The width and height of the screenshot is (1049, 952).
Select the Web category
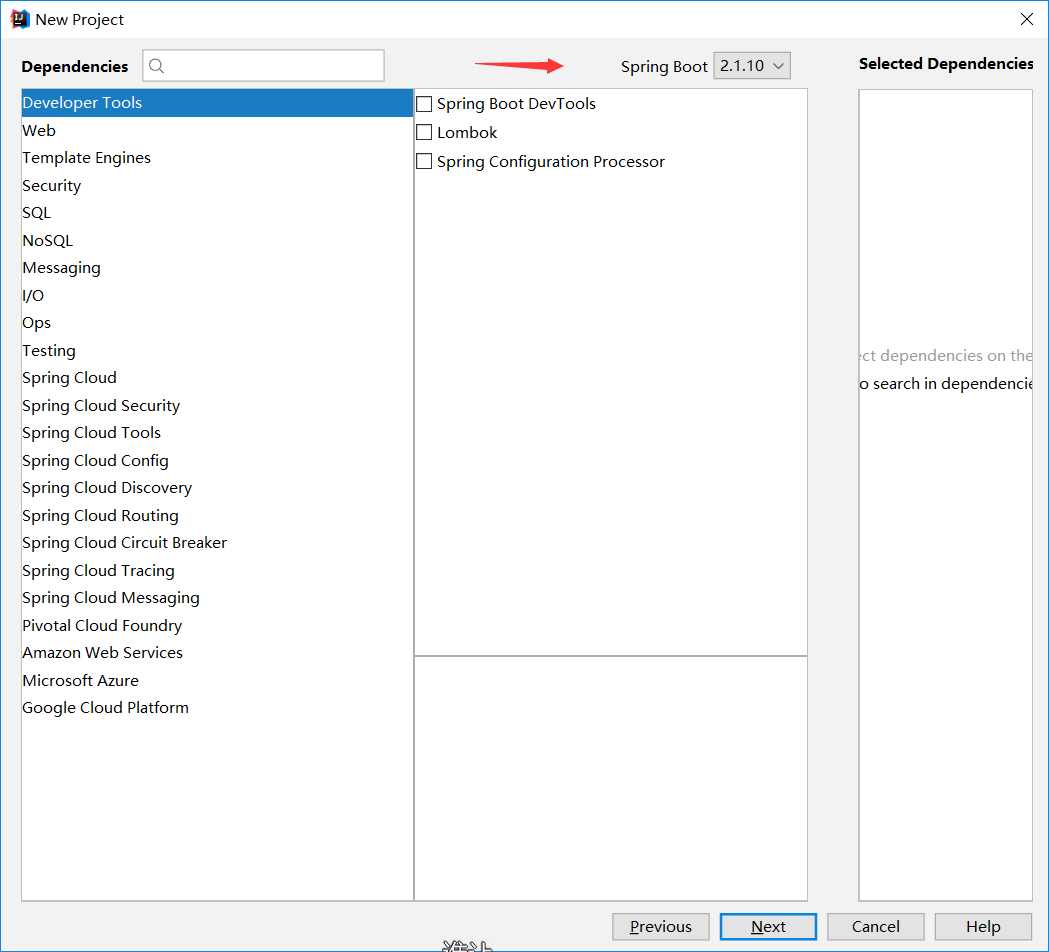pos(217,130)
